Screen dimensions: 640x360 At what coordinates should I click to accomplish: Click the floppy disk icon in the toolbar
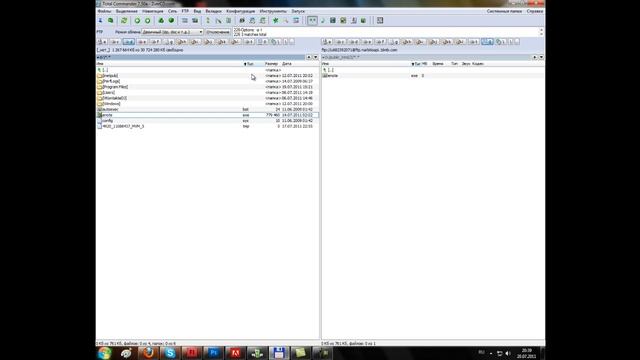point(333,20)
